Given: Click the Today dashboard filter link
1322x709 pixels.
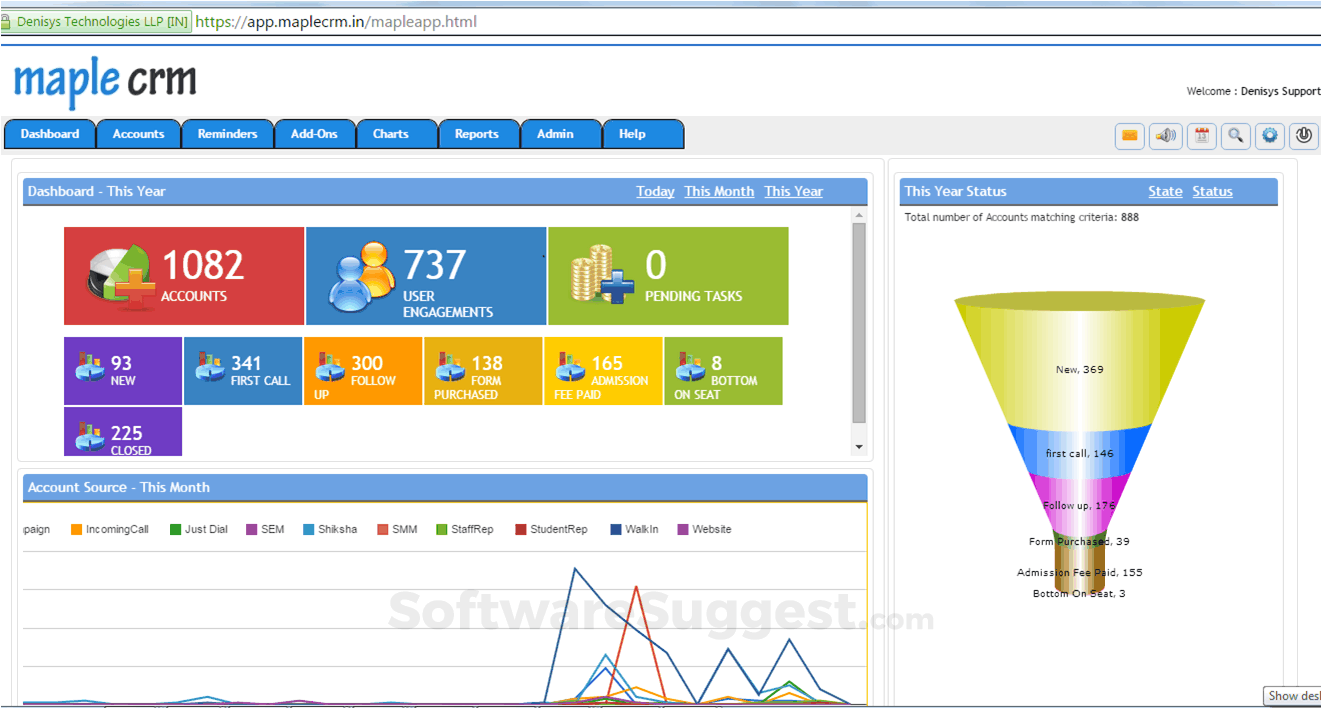Looking at the screenshot, I should click(655, 191).
